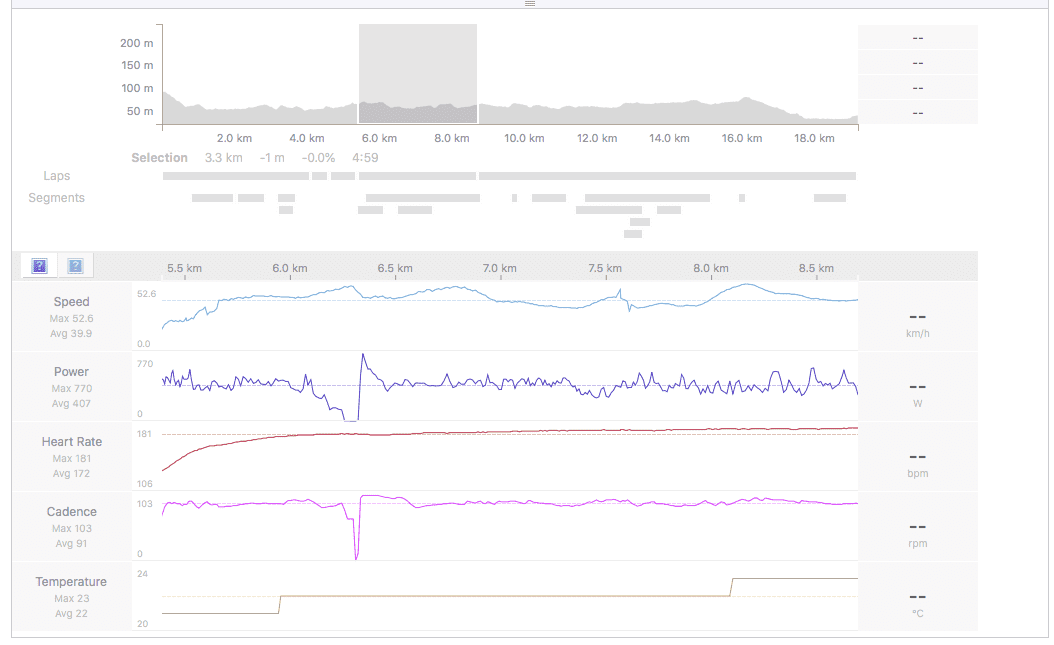Select the bottom-most segment bar
The image size is (1054, 645).
(x=633, y=234)
